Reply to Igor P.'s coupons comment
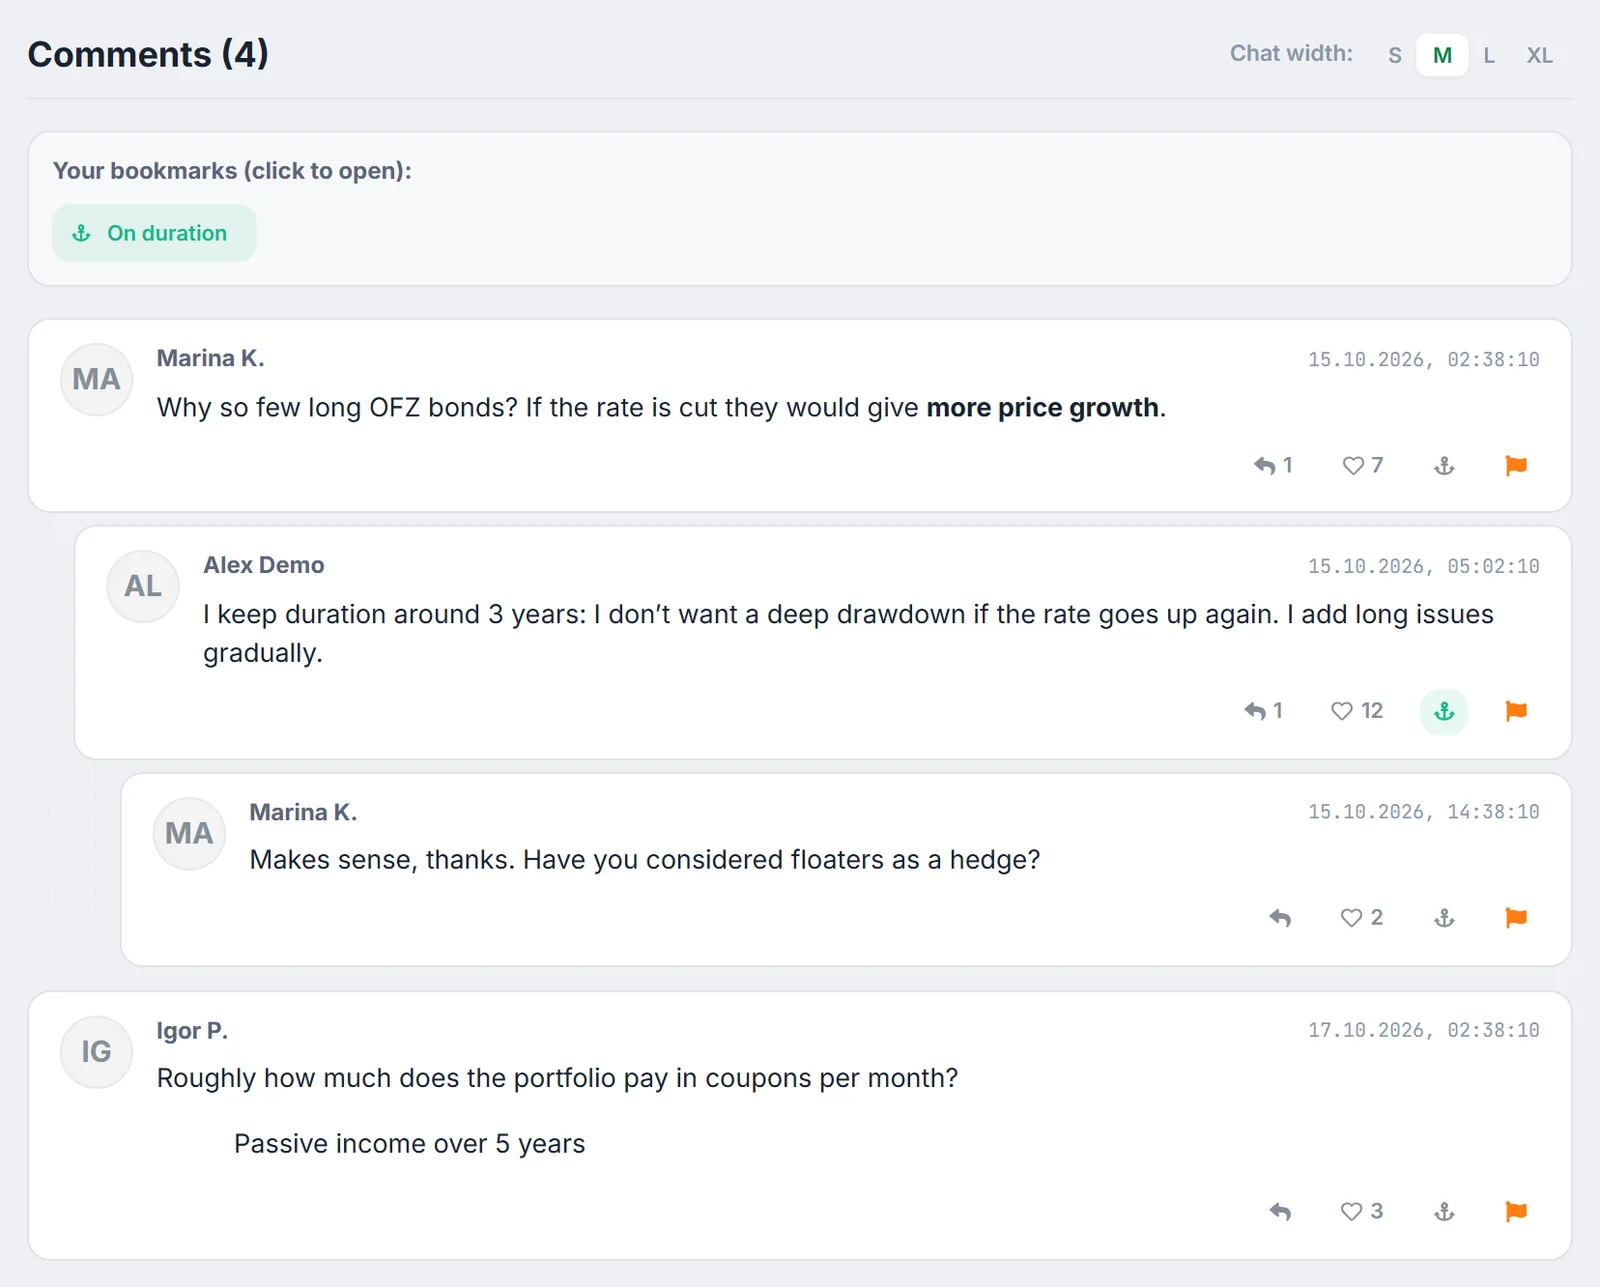The image size is (1600, 1287). 1280,1212
